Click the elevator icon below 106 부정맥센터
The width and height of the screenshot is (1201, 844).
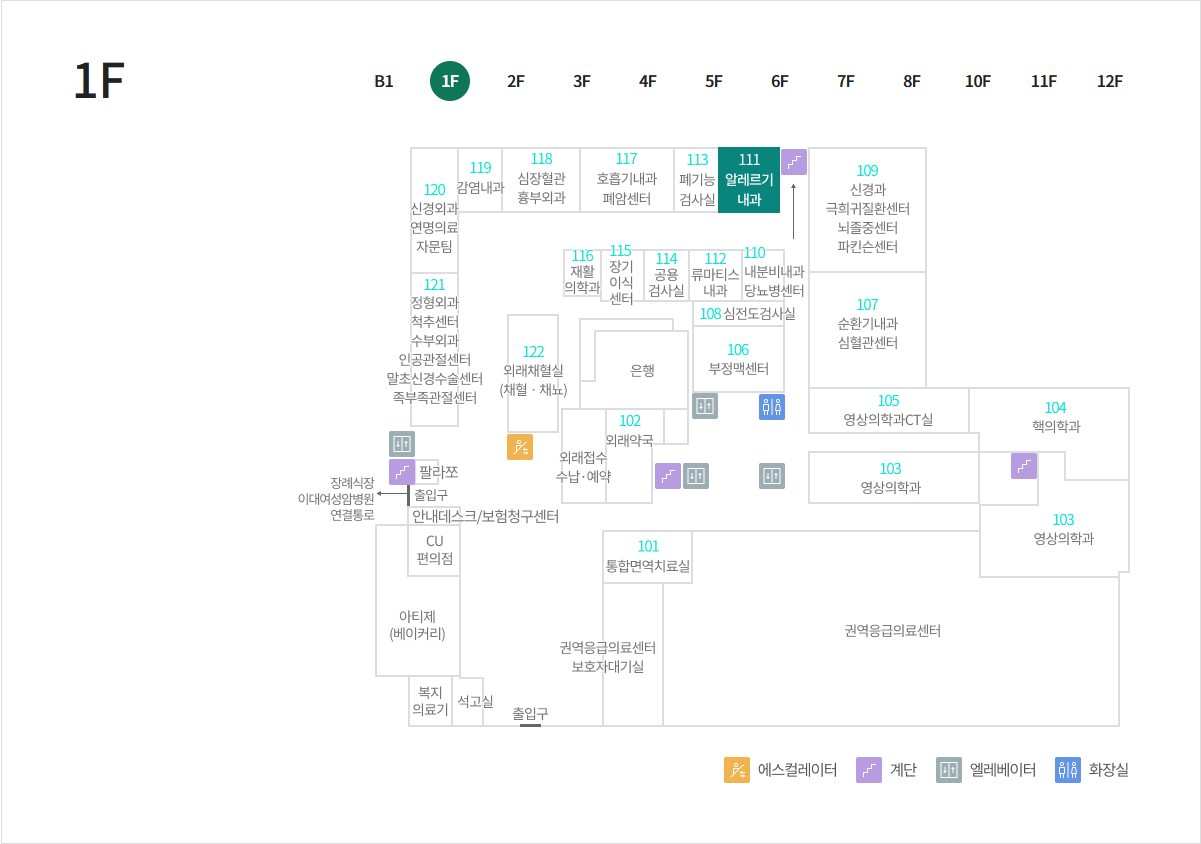[704, 407]
